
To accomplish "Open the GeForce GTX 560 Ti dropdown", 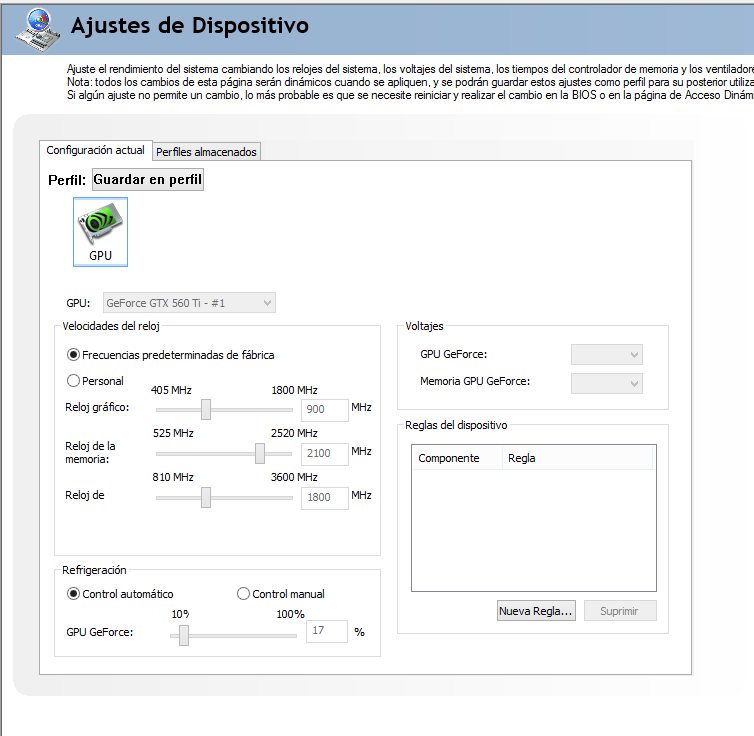I will tap(189, 303).
